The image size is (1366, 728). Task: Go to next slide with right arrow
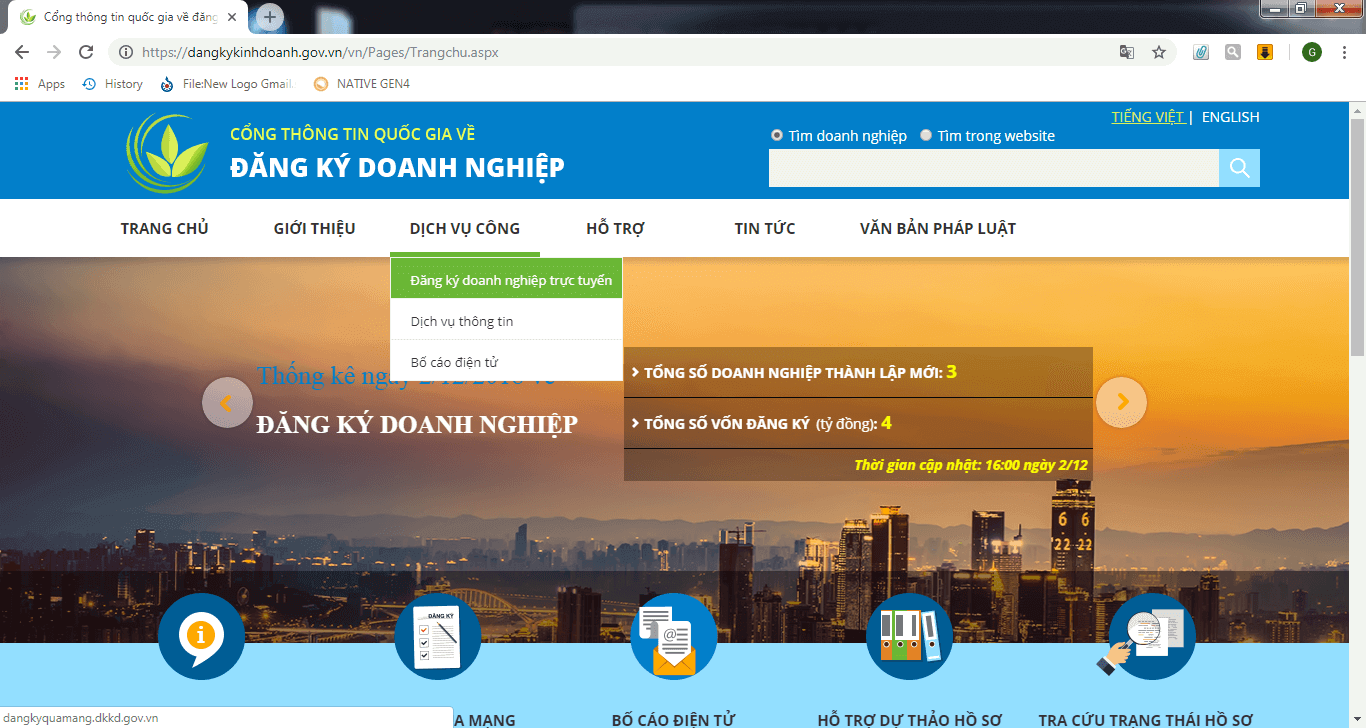coord(1121,402)
